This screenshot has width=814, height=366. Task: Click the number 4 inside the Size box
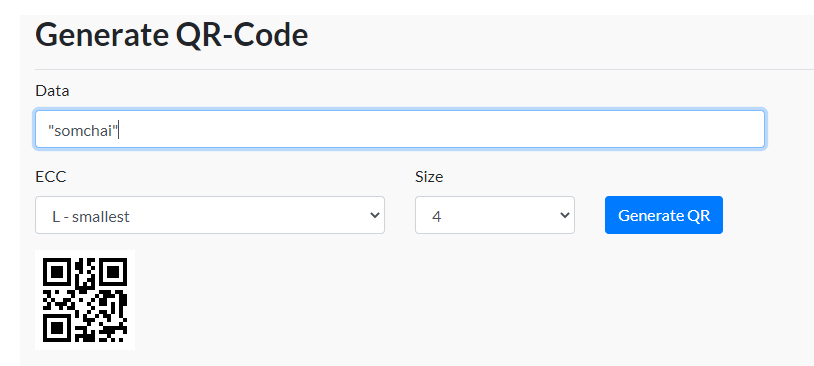point(437,216)
